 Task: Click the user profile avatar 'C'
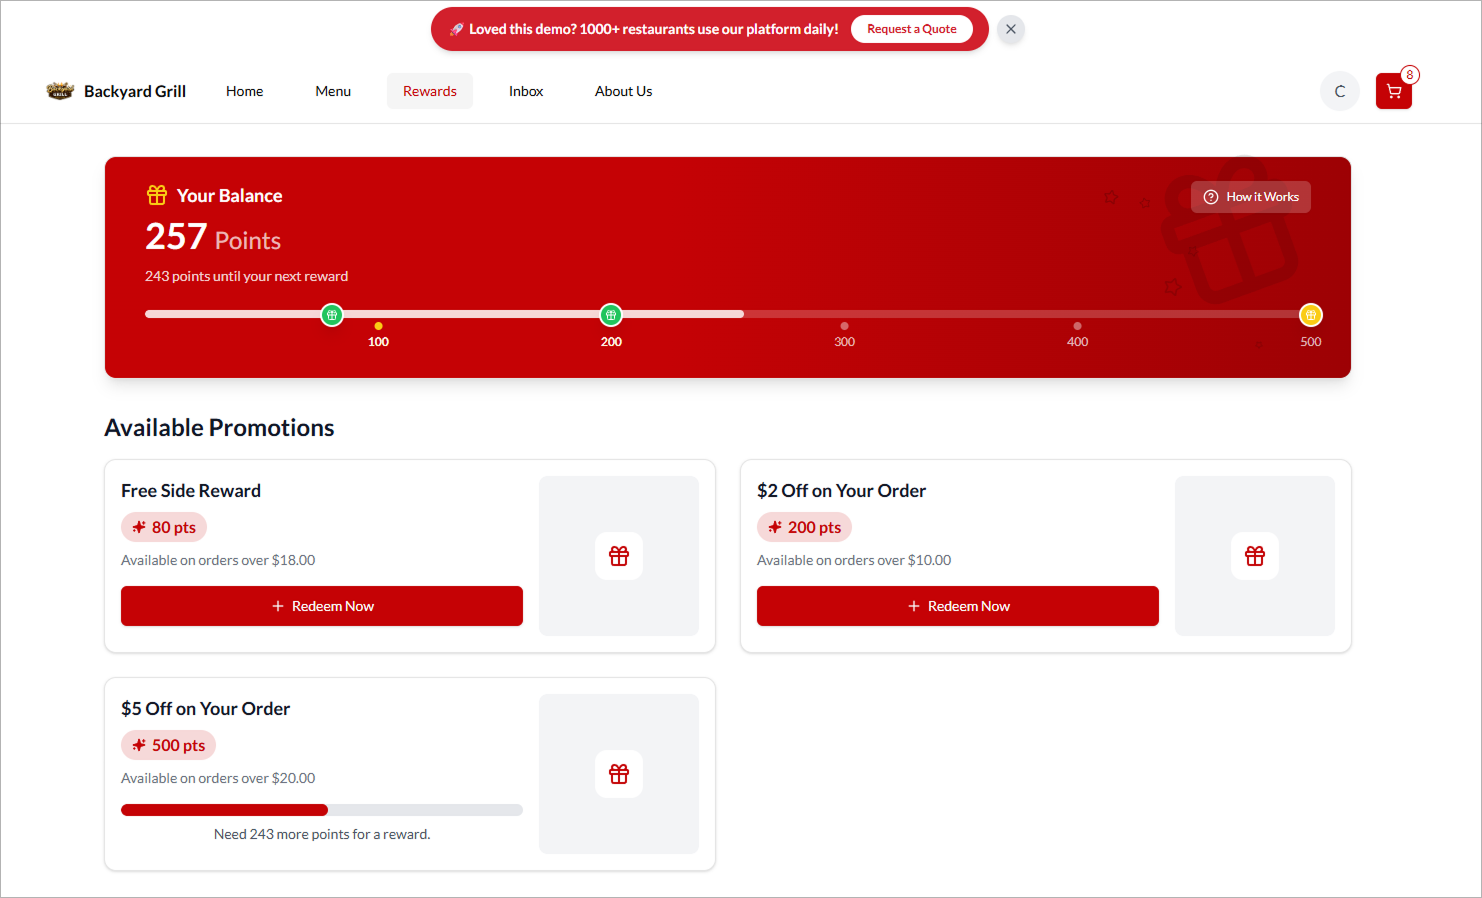tap(1339, 91)
